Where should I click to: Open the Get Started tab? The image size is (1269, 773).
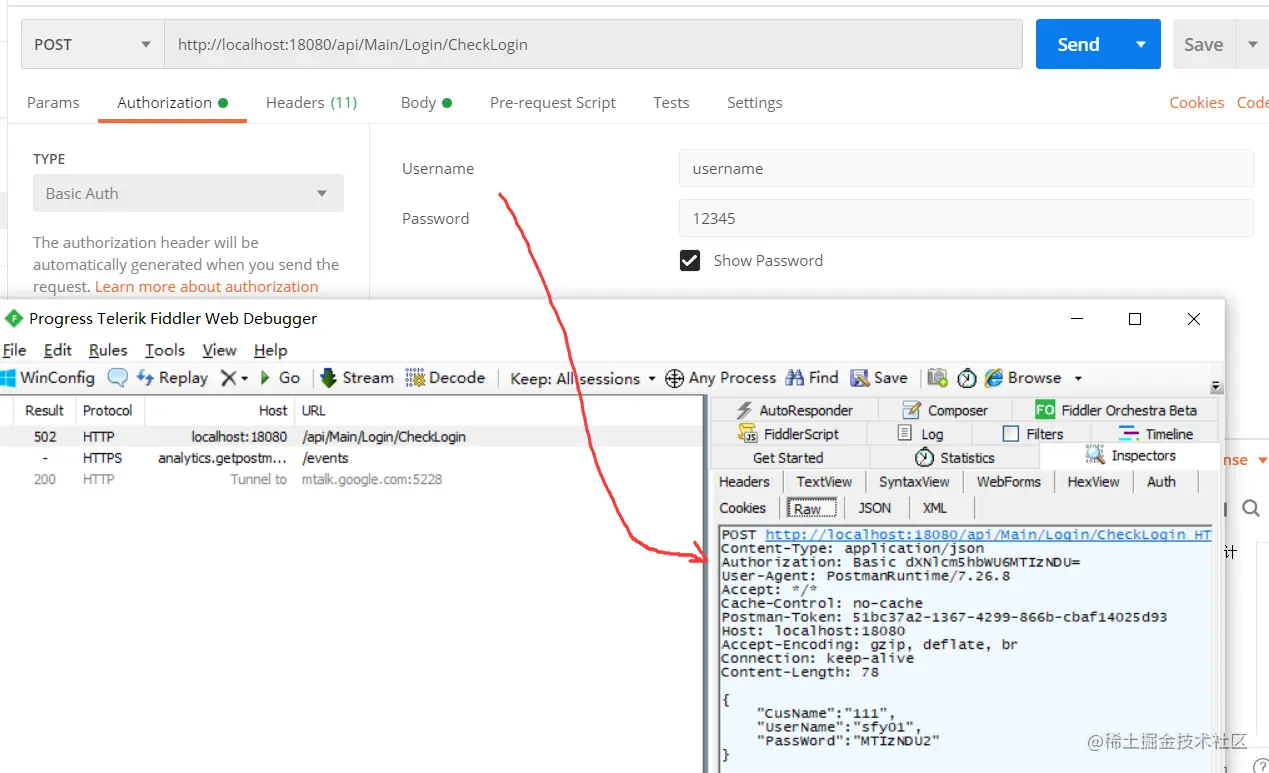pyautogui.click(x=788, y=458)
